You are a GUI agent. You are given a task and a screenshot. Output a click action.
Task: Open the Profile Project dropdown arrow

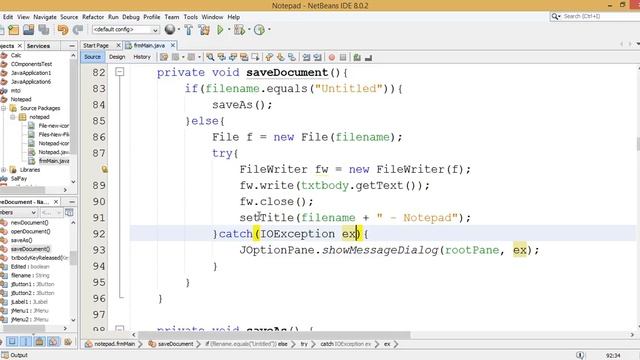(269, 30)
